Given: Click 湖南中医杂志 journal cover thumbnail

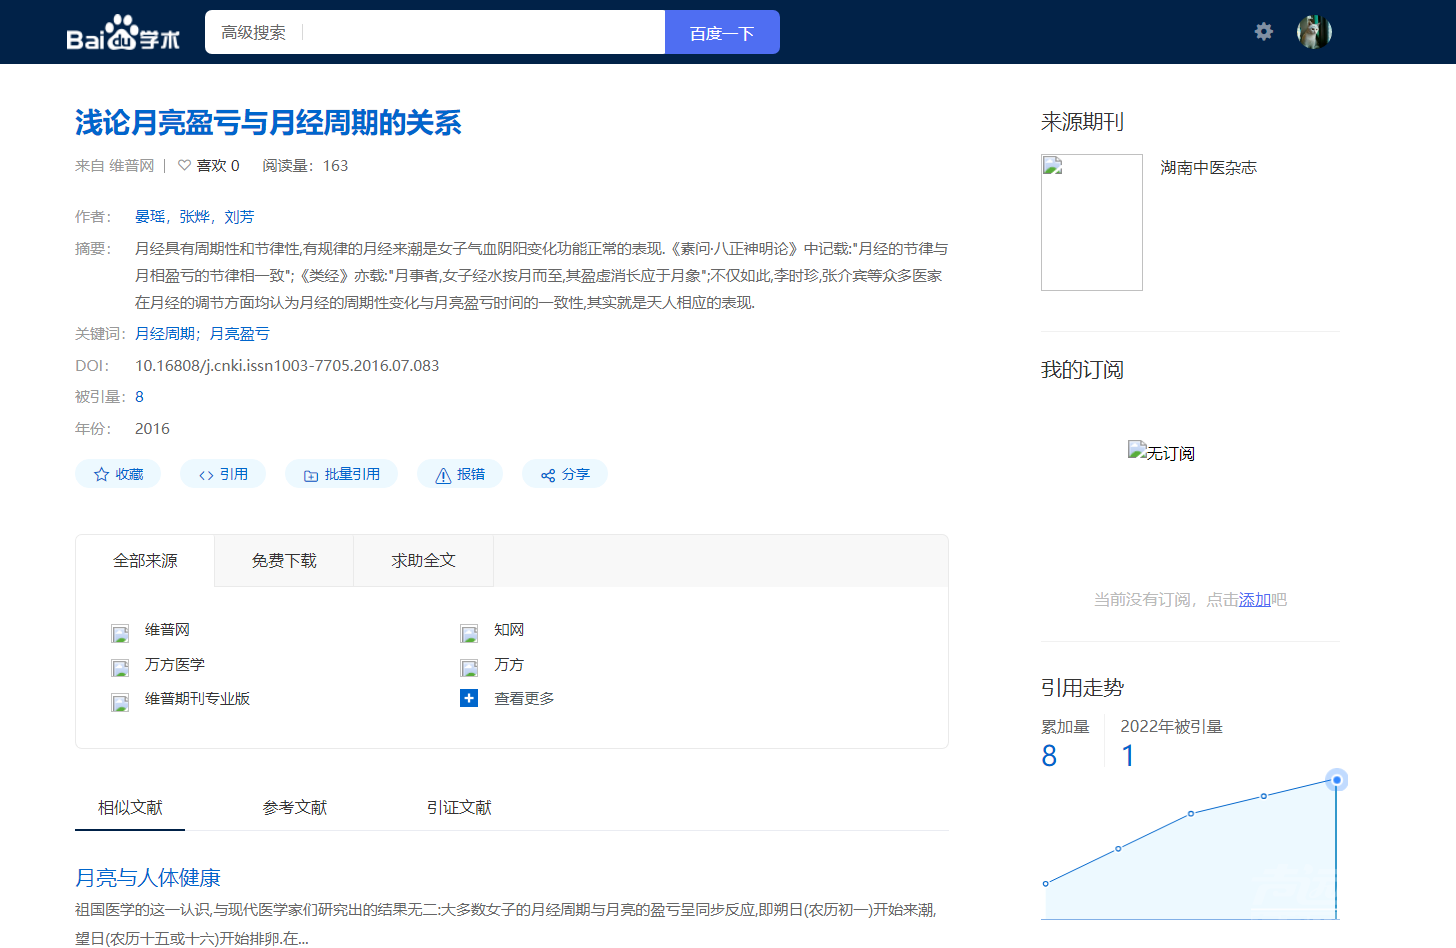Looking at the screenshot, I should tap(1092, 222).
